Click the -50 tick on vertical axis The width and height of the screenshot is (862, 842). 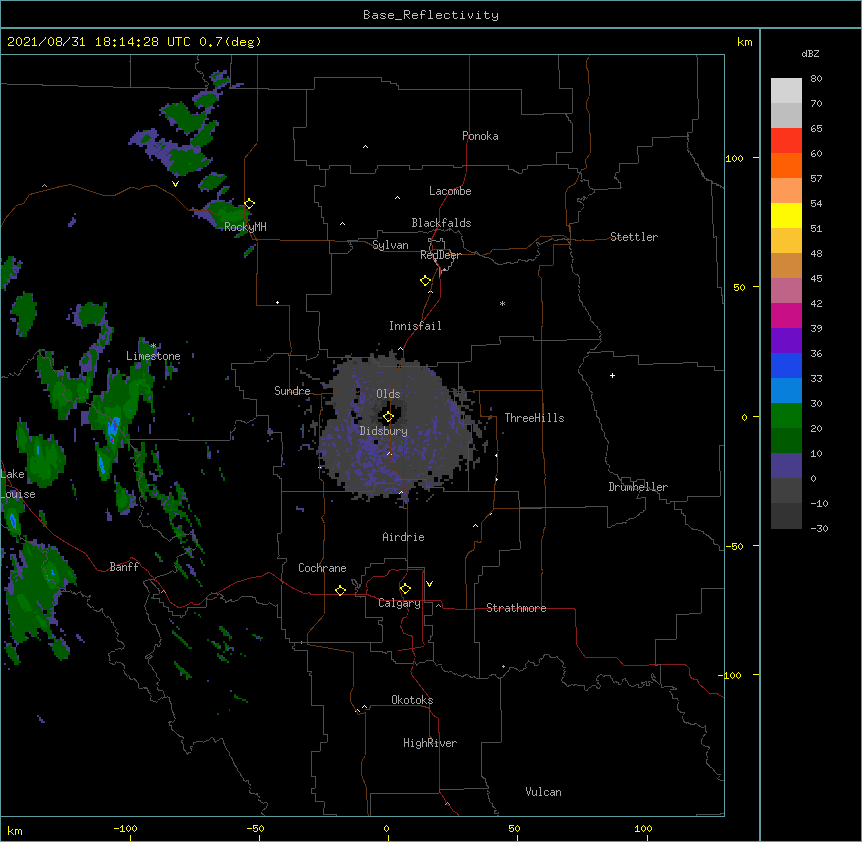[x=734, y=546]
